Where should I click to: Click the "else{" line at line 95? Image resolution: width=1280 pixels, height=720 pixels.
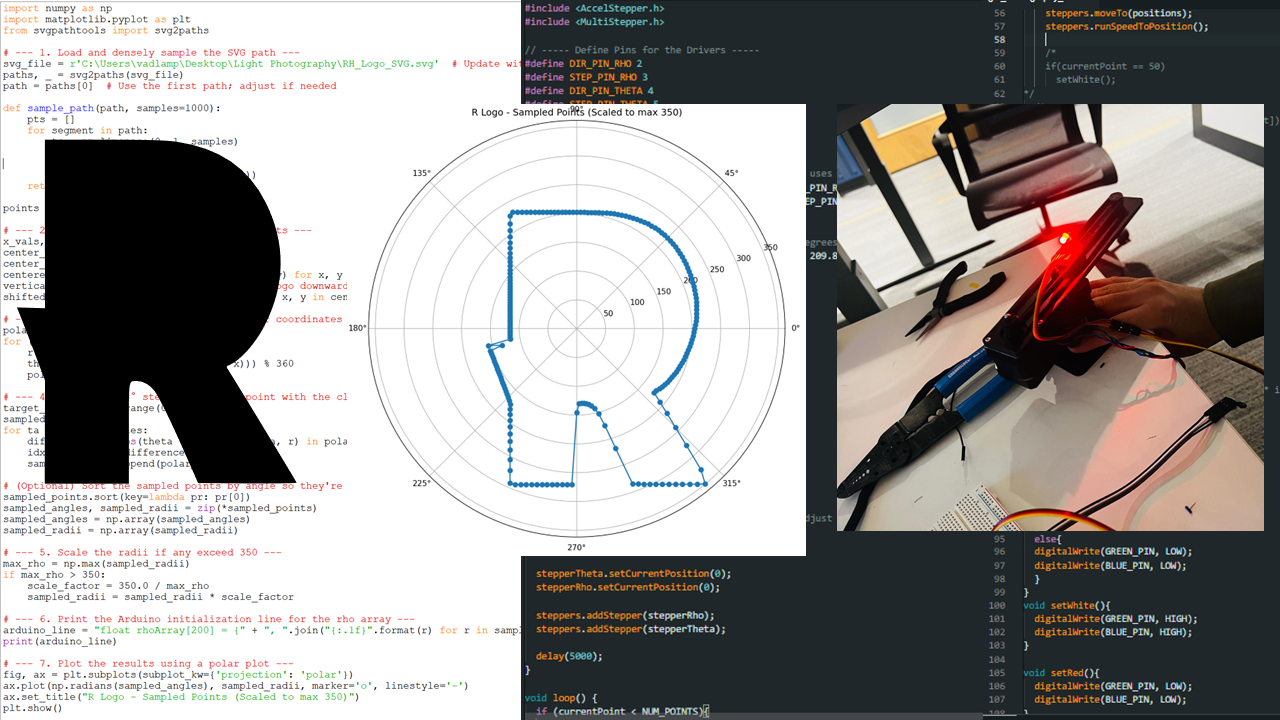[x=1050, y=538]
